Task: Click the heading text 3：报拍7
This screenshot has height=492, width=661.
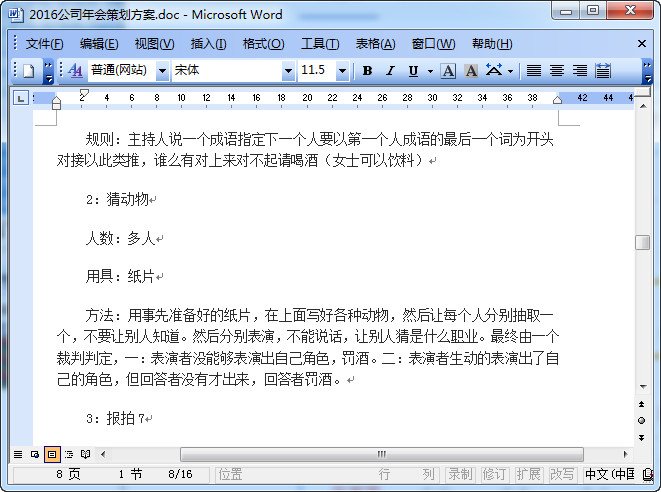Action: point(116,418)
